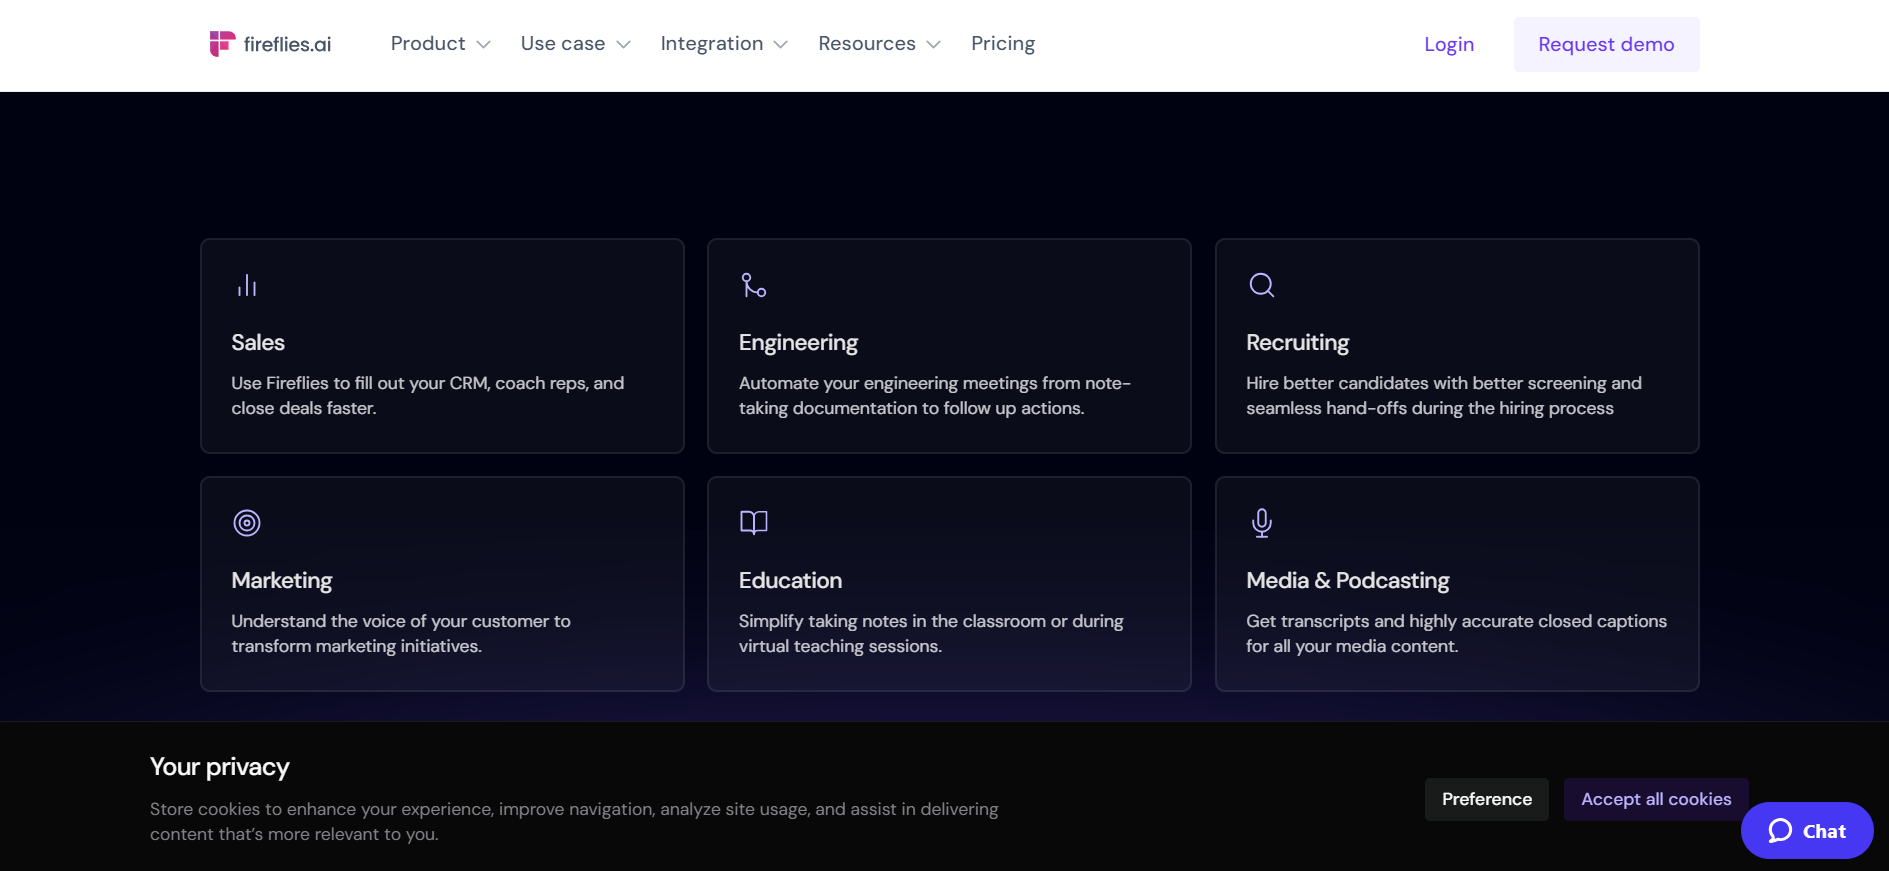1889x871 pixels.
Task: Click the Fireflies.ai logo icon
Action: (221, 43)
